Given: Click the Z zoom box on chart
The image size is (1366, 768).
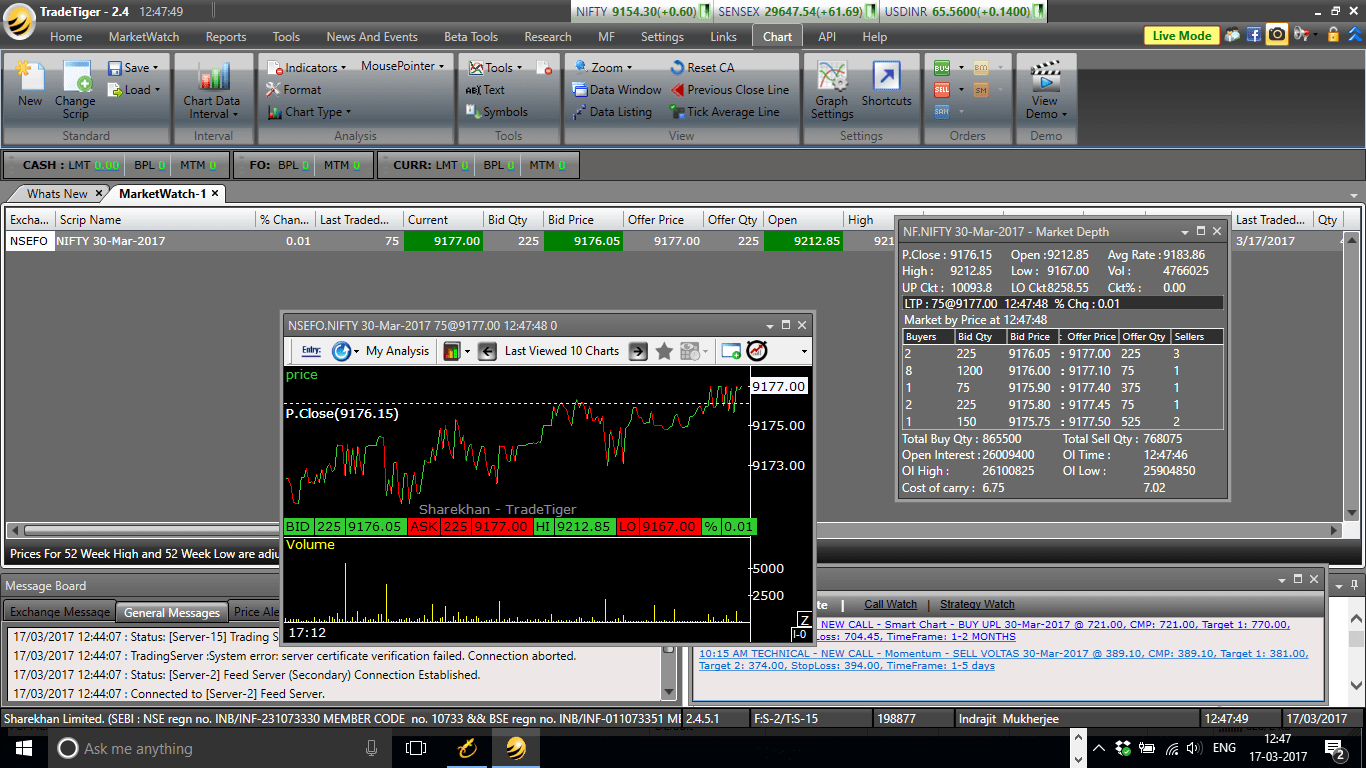Looking at the screenshot, I should (x=803, y=620).
